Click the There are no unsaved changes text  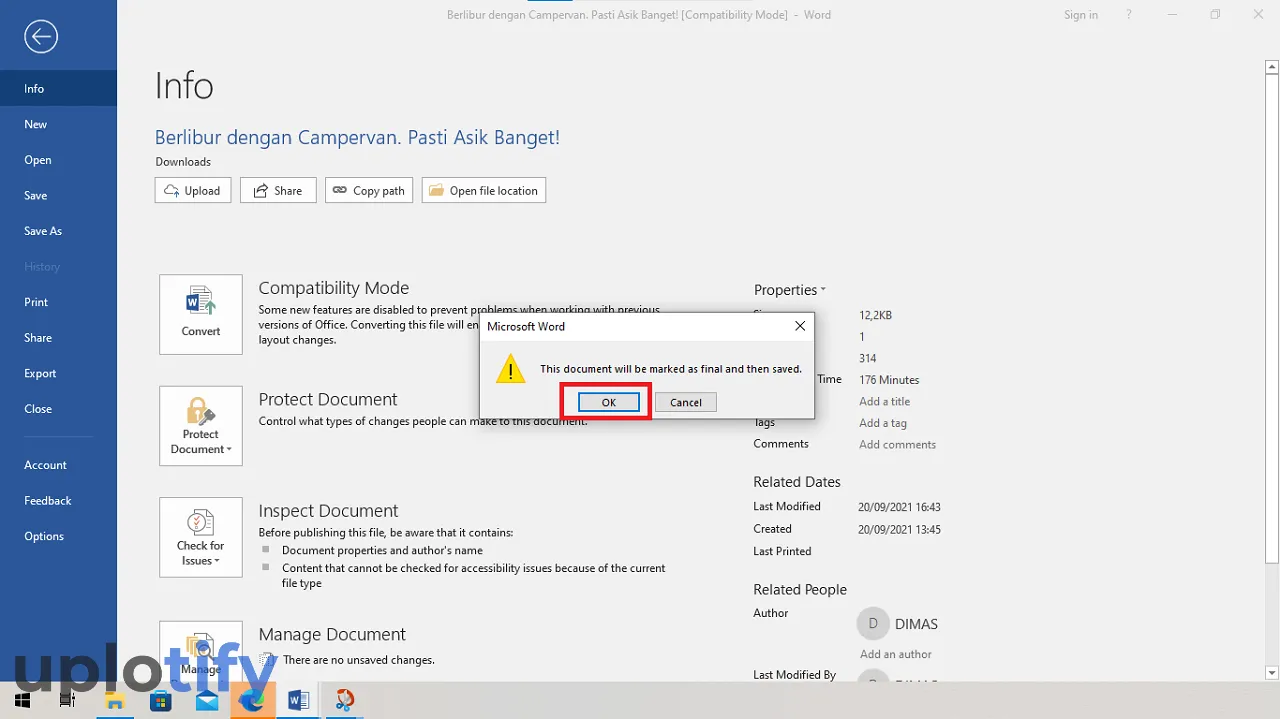pyautogui.click(x=358, y=660)
